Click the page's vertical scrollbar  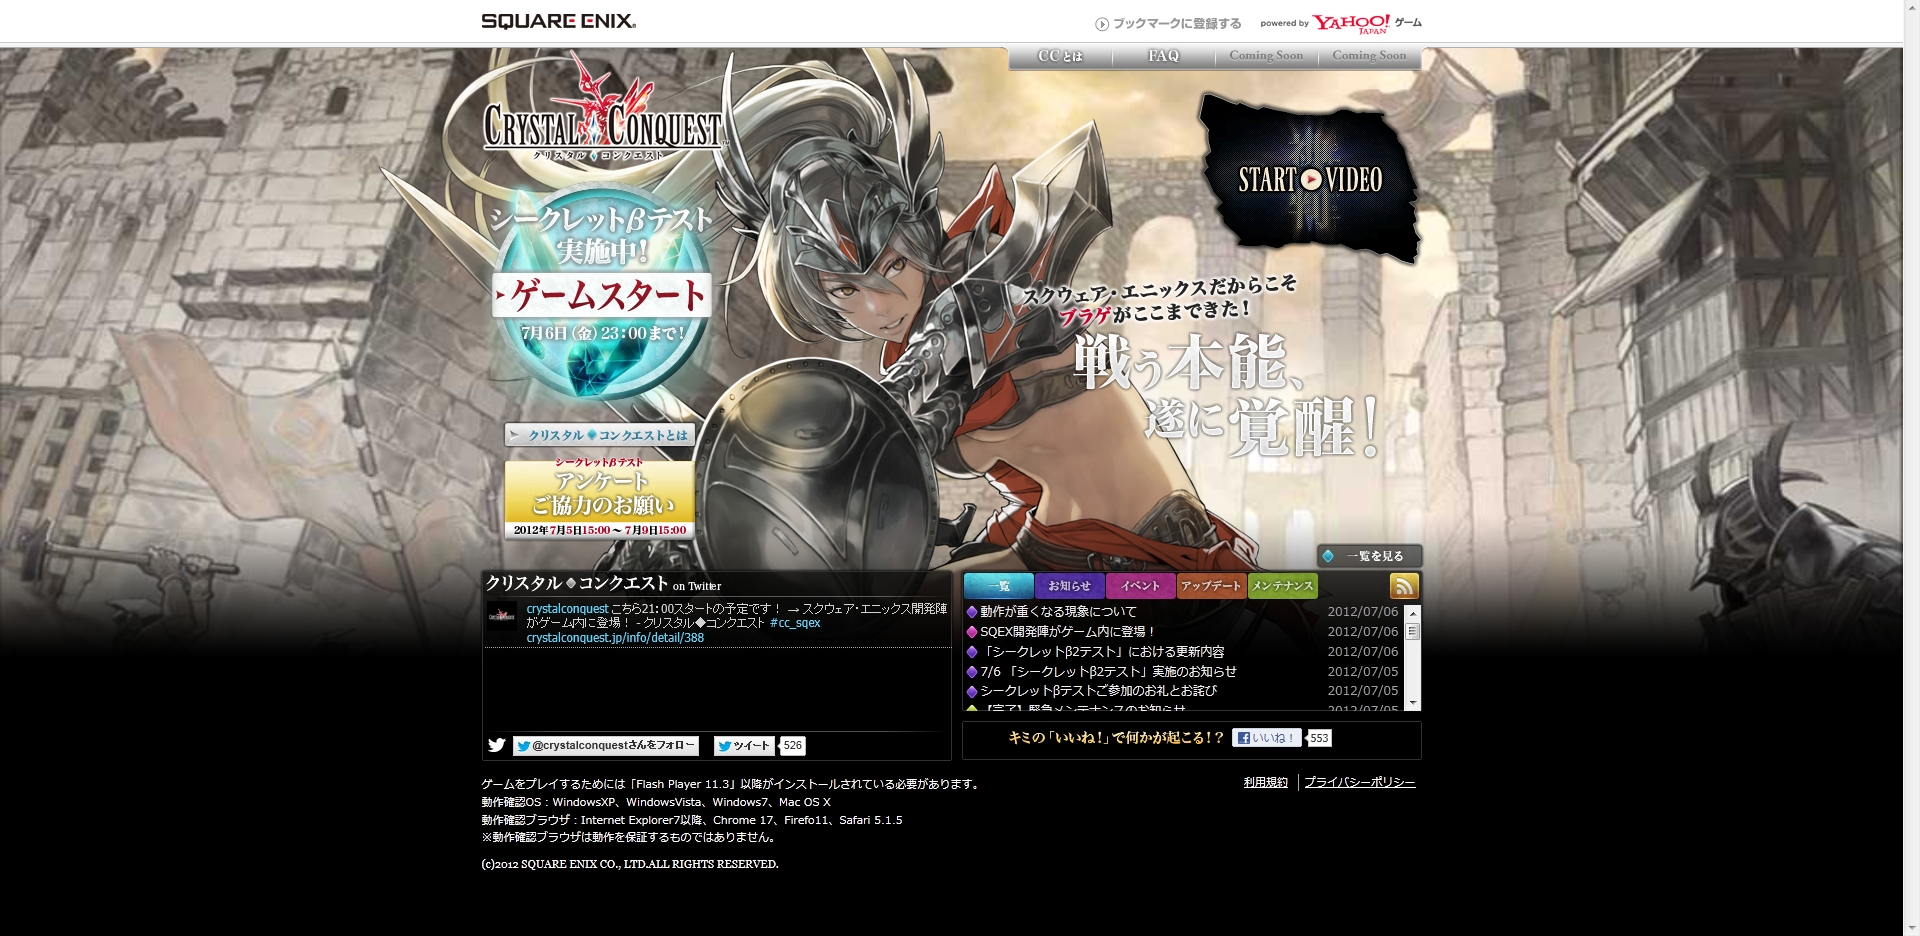point(1911,468)
